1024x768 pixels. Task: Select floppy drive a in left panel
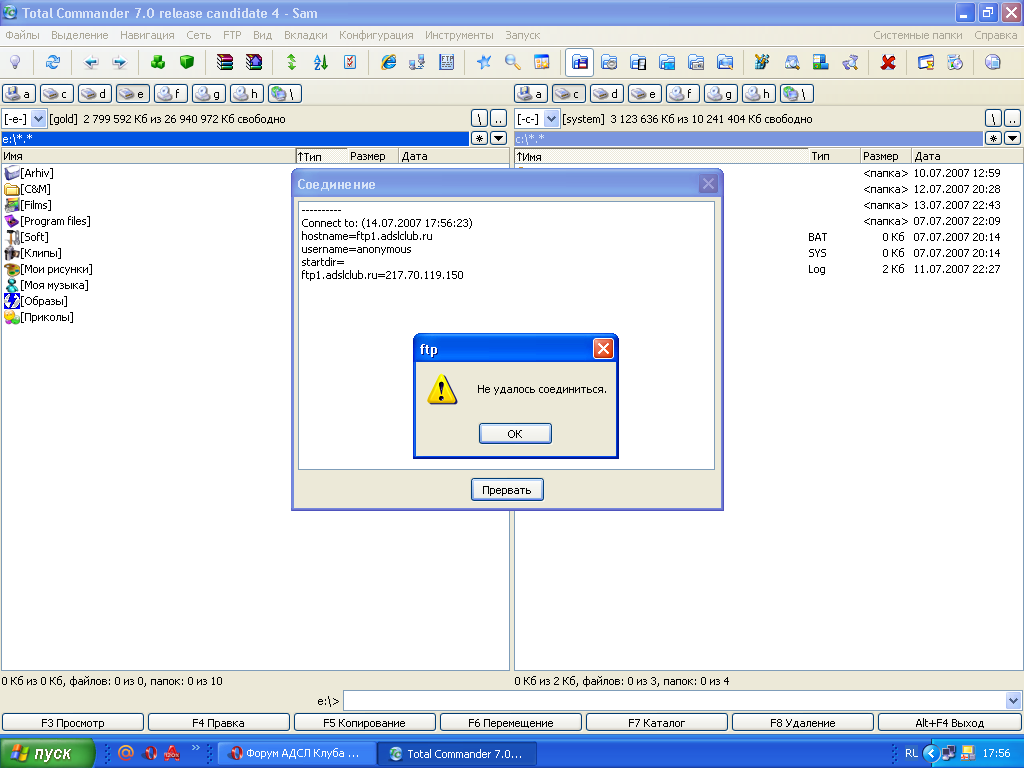point(18,94)
